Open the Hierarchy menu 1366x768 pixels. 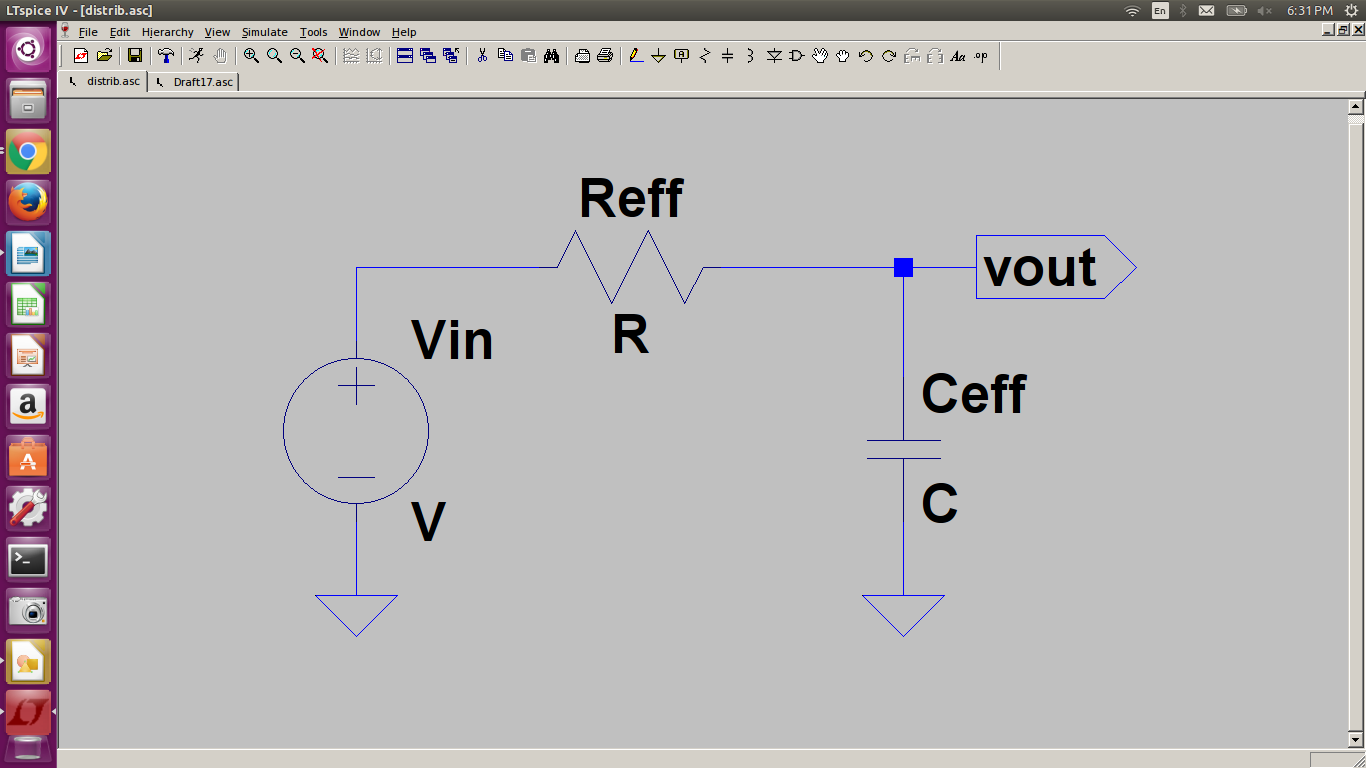pos(167,32)
